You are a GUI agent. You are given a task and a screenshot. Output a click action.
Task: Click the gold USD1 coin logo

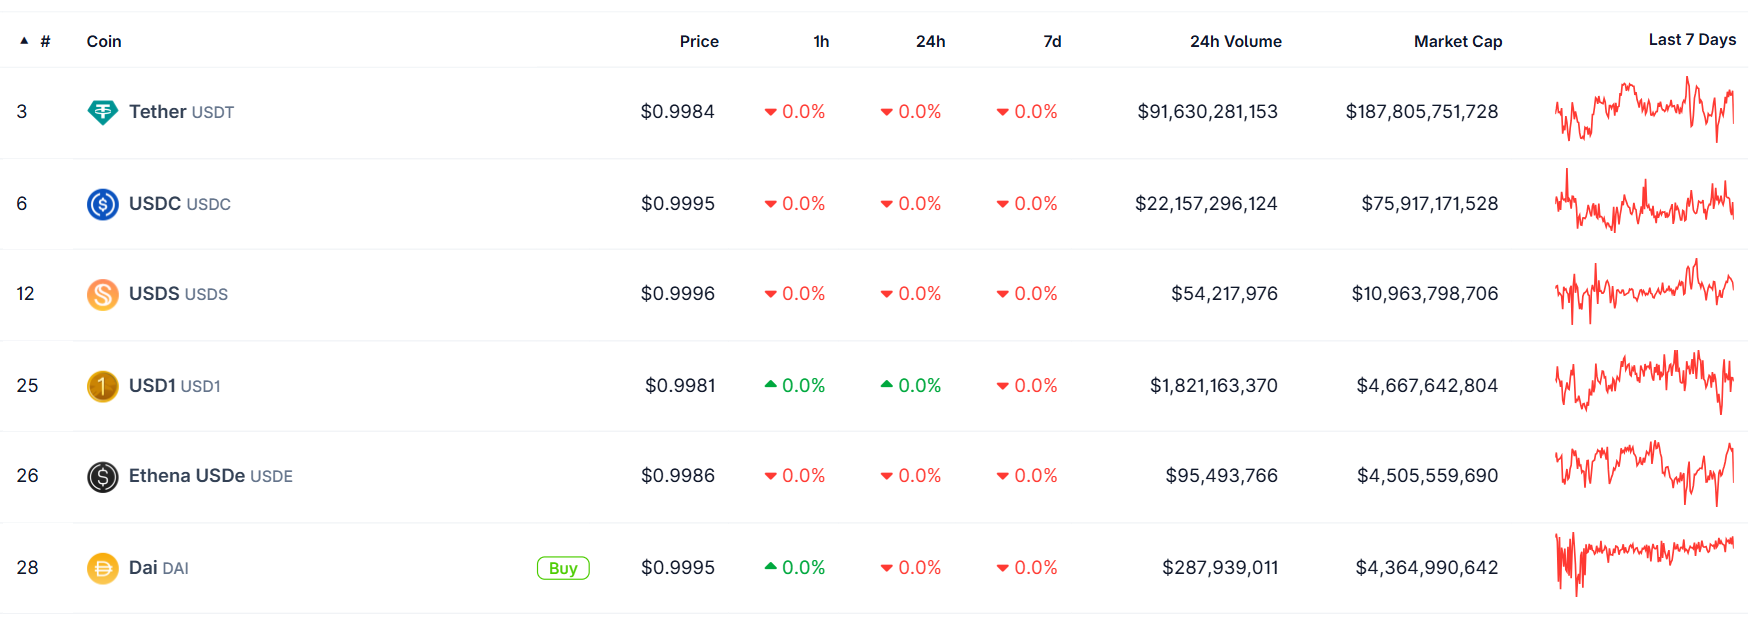click(x=102, y=386)
